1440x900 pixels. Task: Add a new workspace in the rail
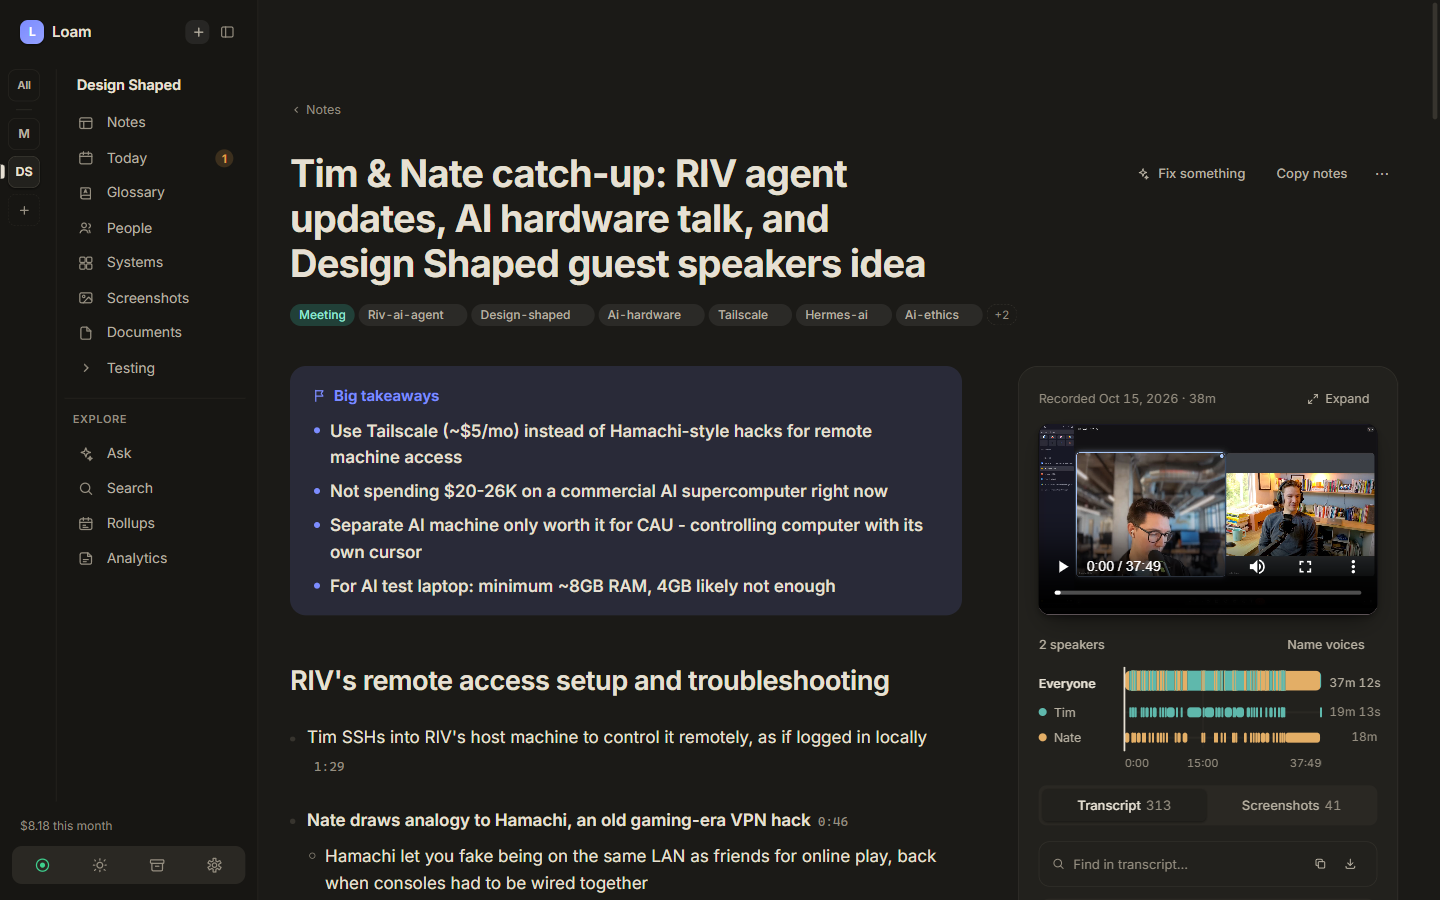coord(24,210)
